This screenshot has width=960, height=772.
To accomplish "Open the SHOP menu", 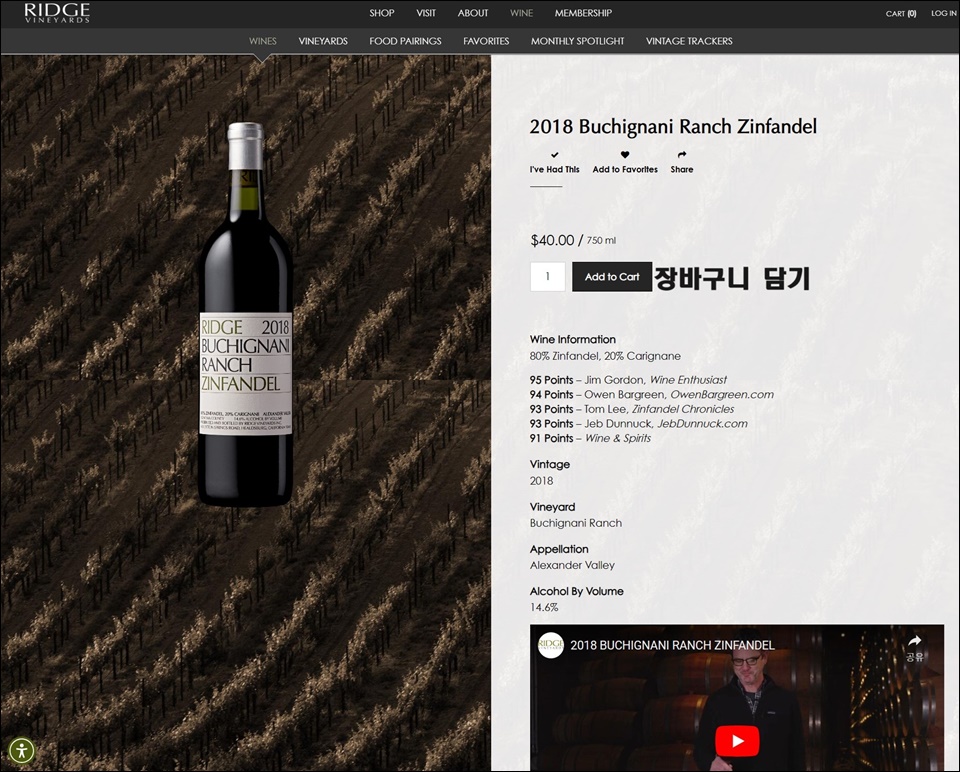I will (x=381, y=13).
